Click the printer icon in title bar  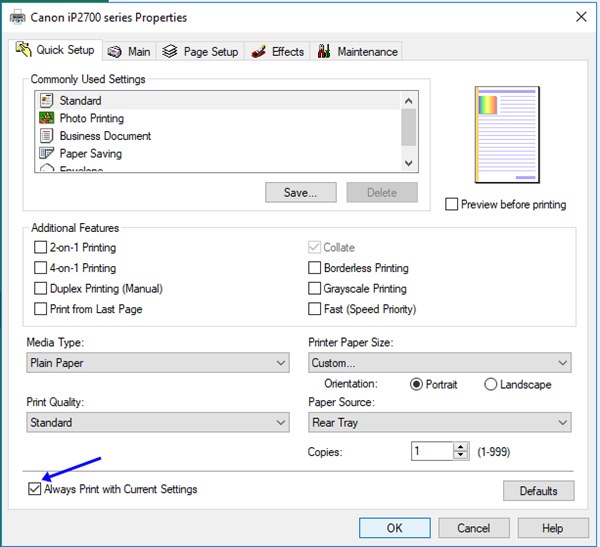17,18
